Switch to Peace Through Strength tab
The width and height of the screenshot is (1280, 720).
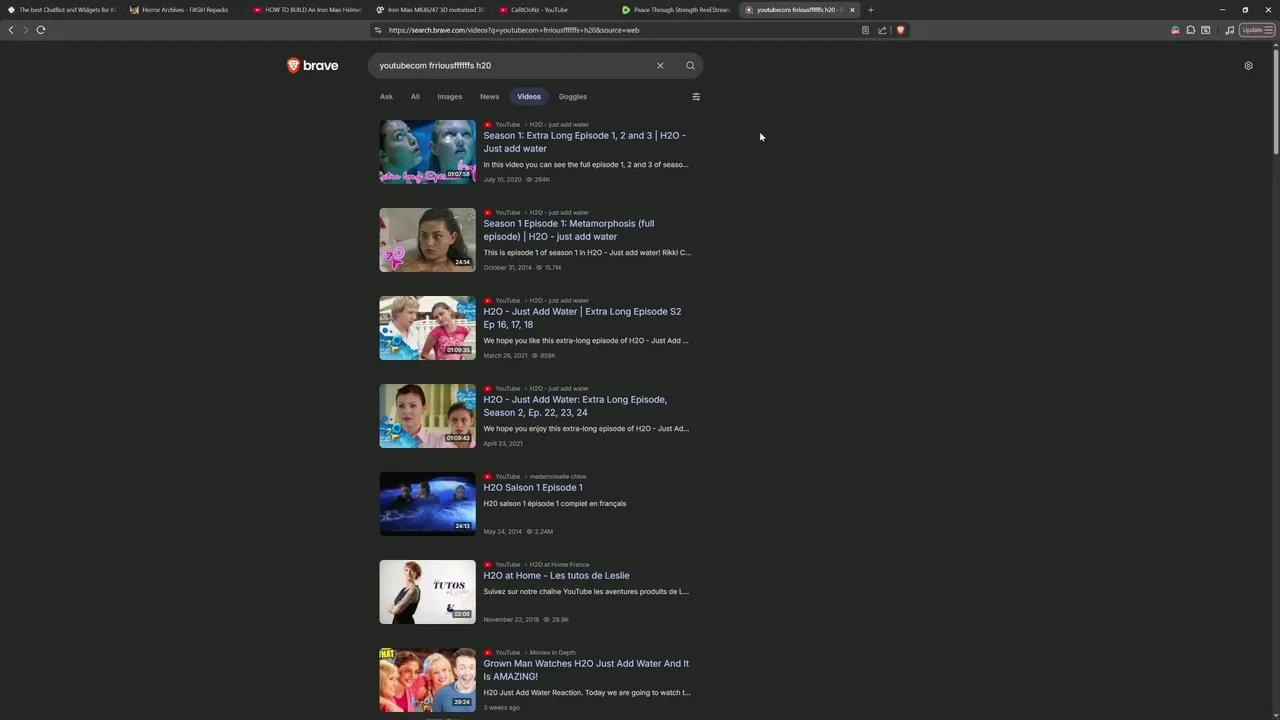click(x=676, y=10)
